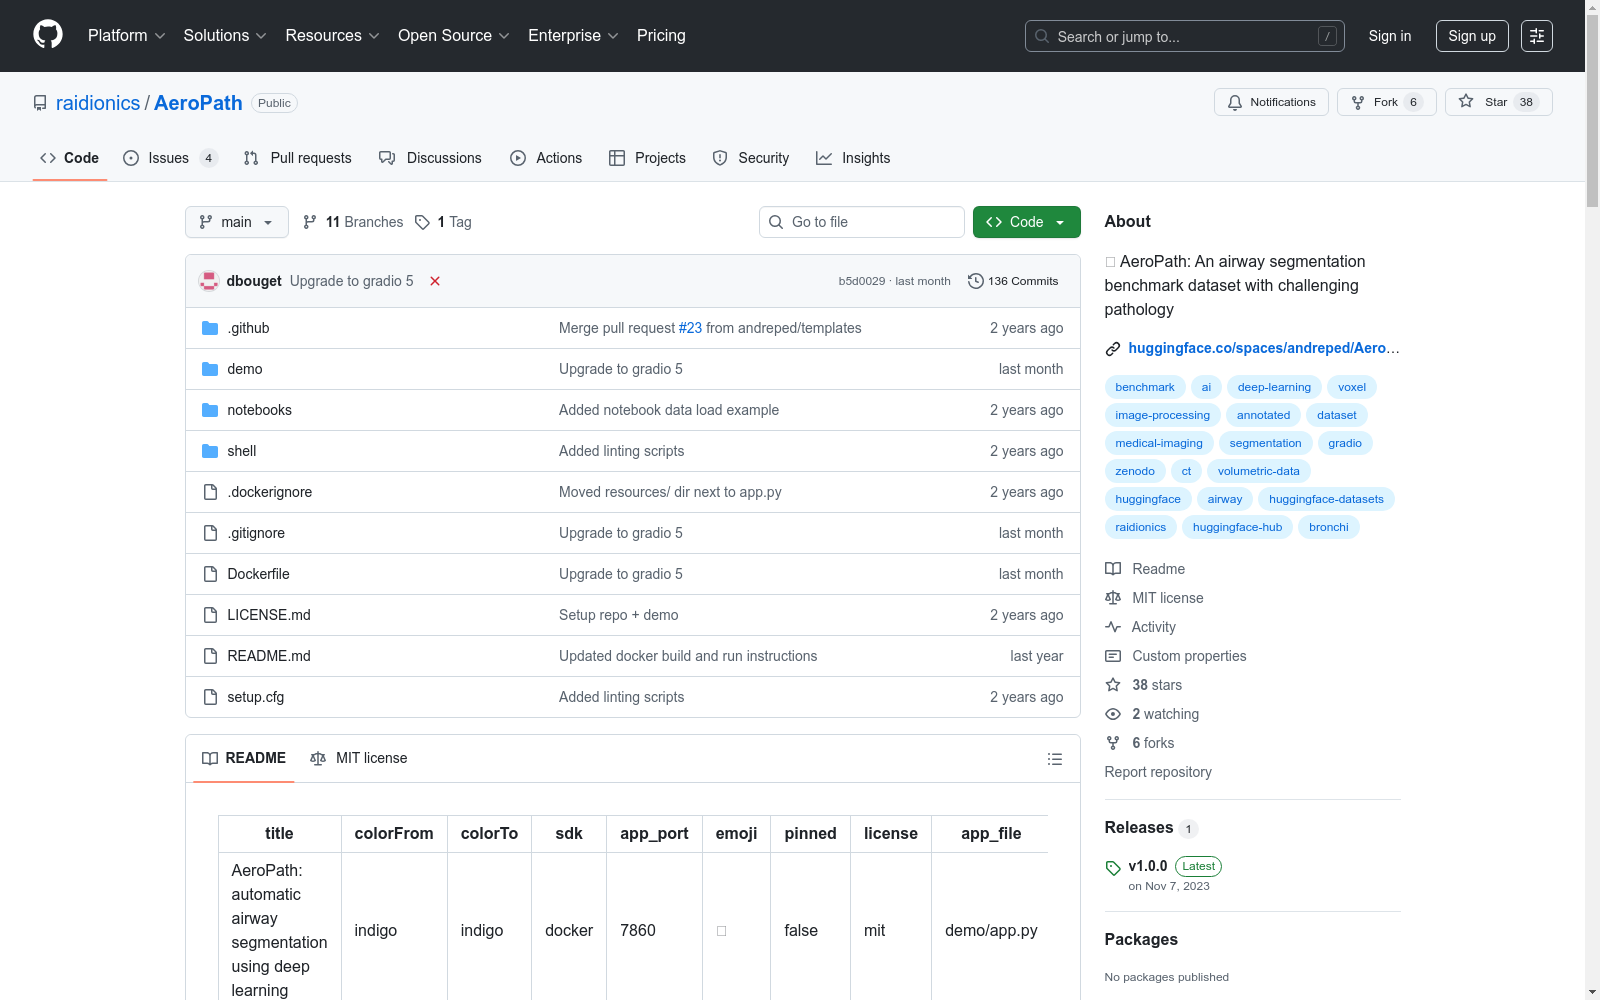Click the global navigation menu icon
This screenshot has width=1600, height=1000.
click(1537, 36)
